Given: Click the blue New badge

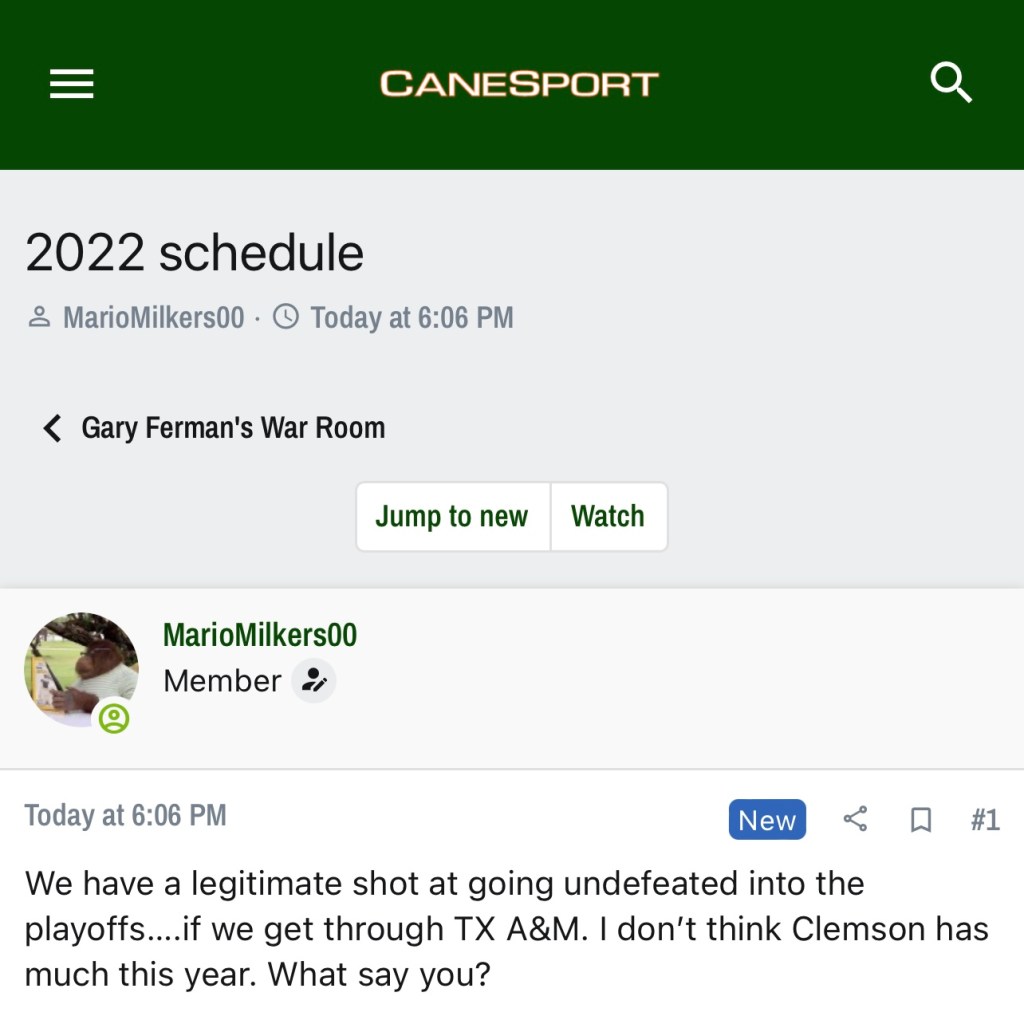Looking at the screenshot, I should click(x=767, y=820).
